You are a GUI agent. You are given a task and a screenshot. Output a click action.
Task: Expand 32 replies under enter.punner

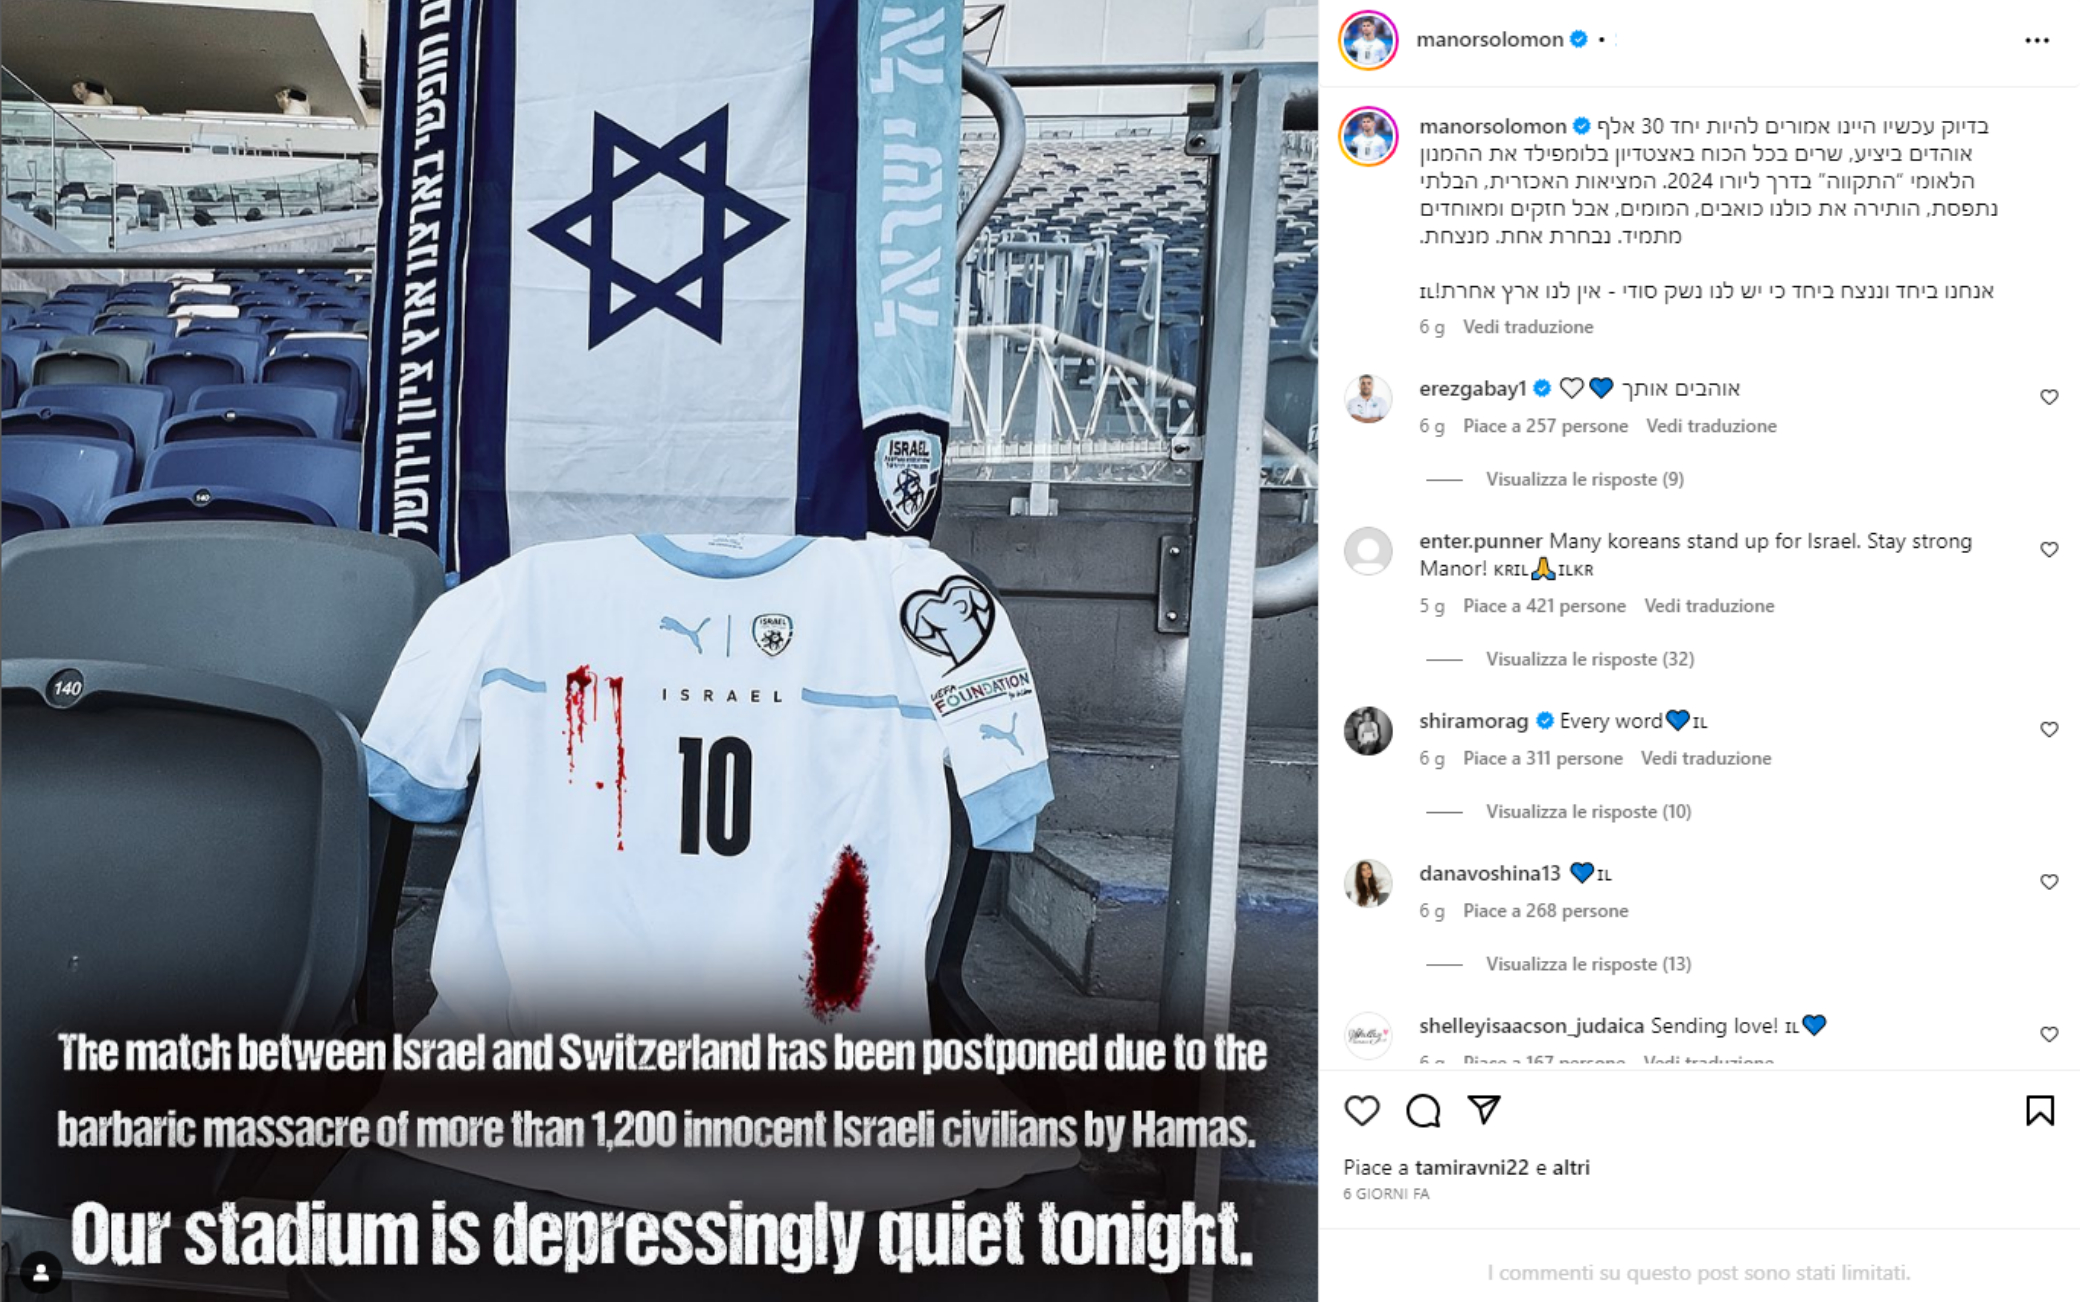tap(1589, 659)
